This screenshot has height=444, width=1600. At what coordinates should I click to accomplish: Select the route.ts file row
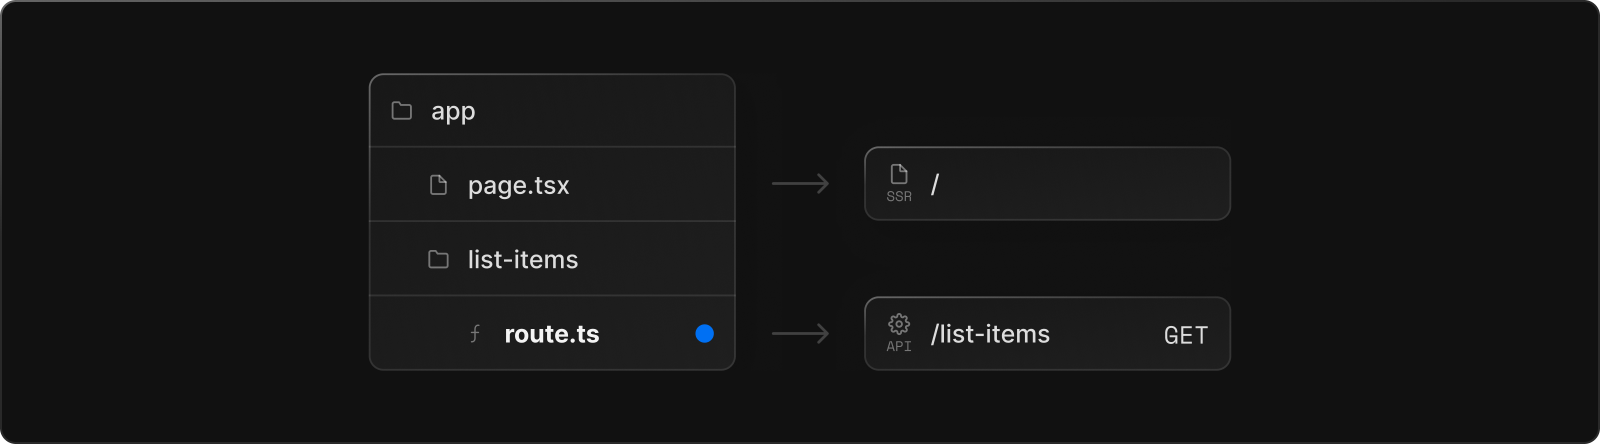click(x=552, y=333)
